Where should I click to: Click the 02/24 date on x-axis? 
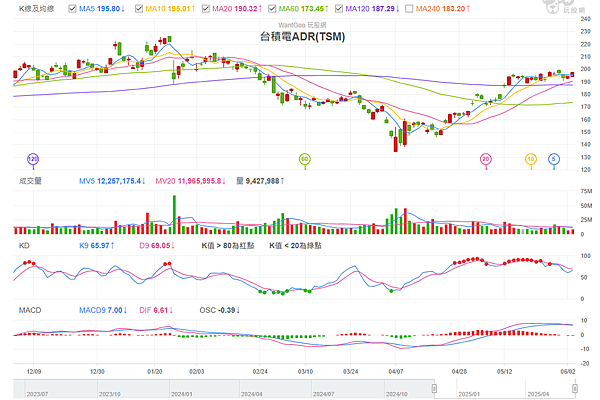click(260, 372)
